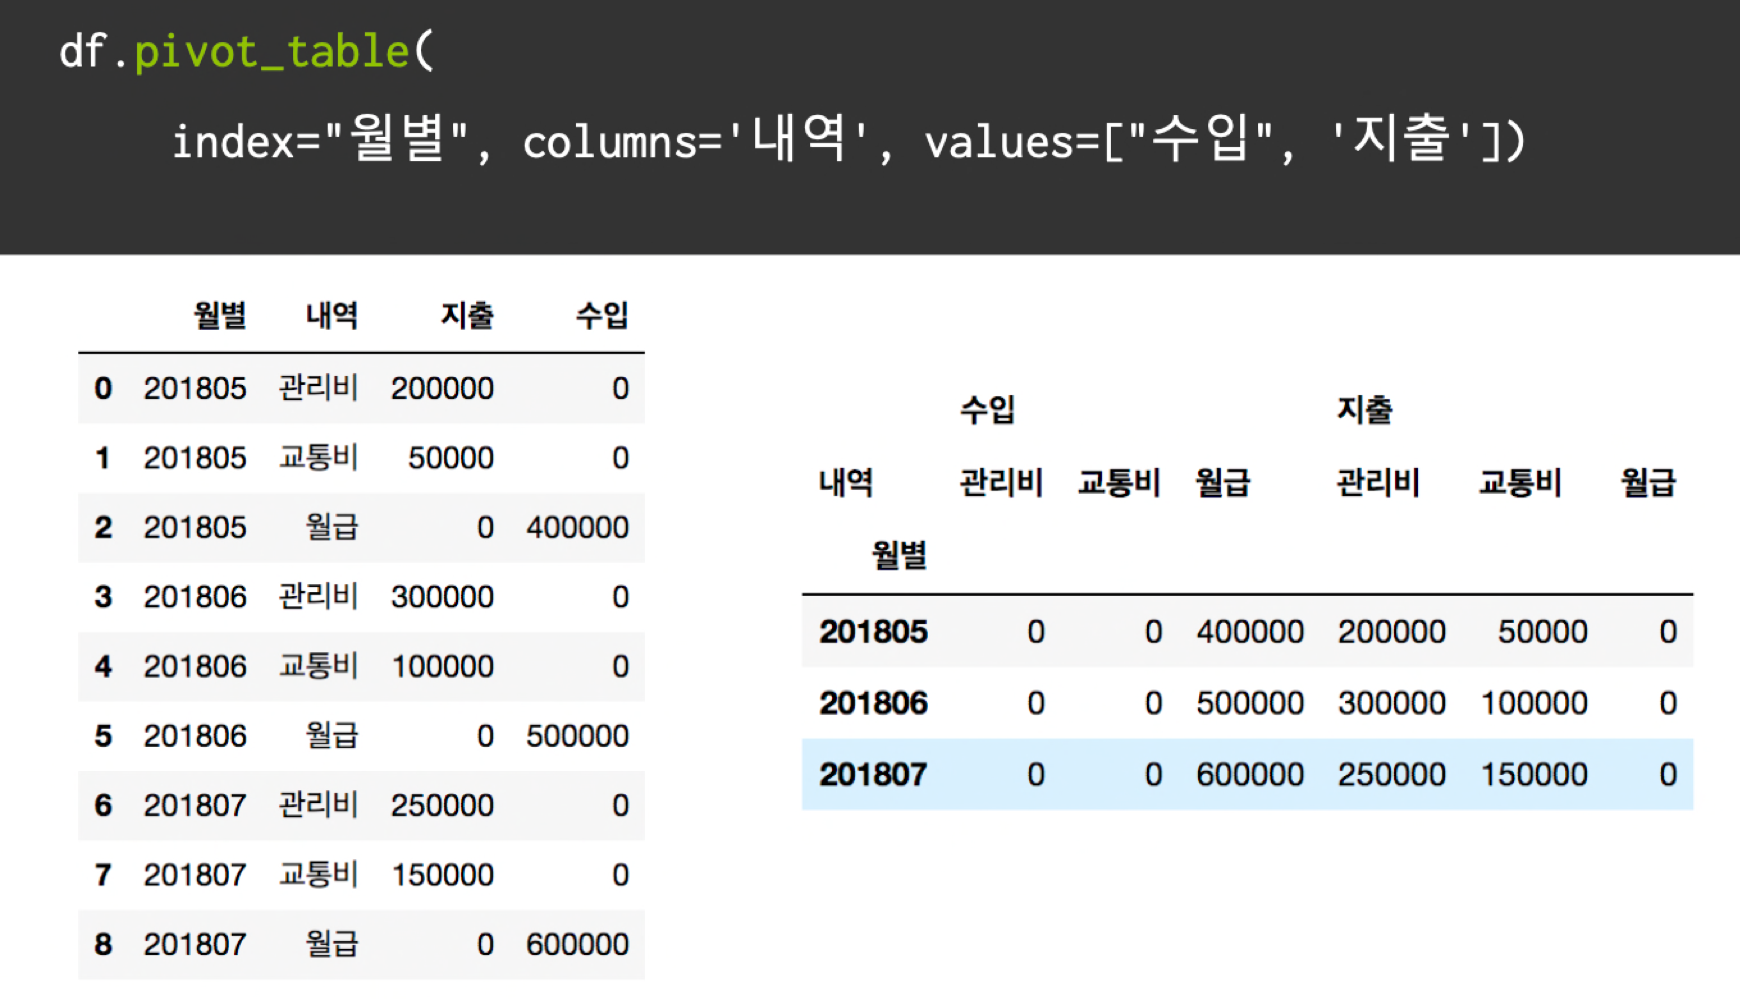The width and height of the screenshot is (1740, 999).
Task: Select 400000 in left table row 2
Action: point(578,527)
